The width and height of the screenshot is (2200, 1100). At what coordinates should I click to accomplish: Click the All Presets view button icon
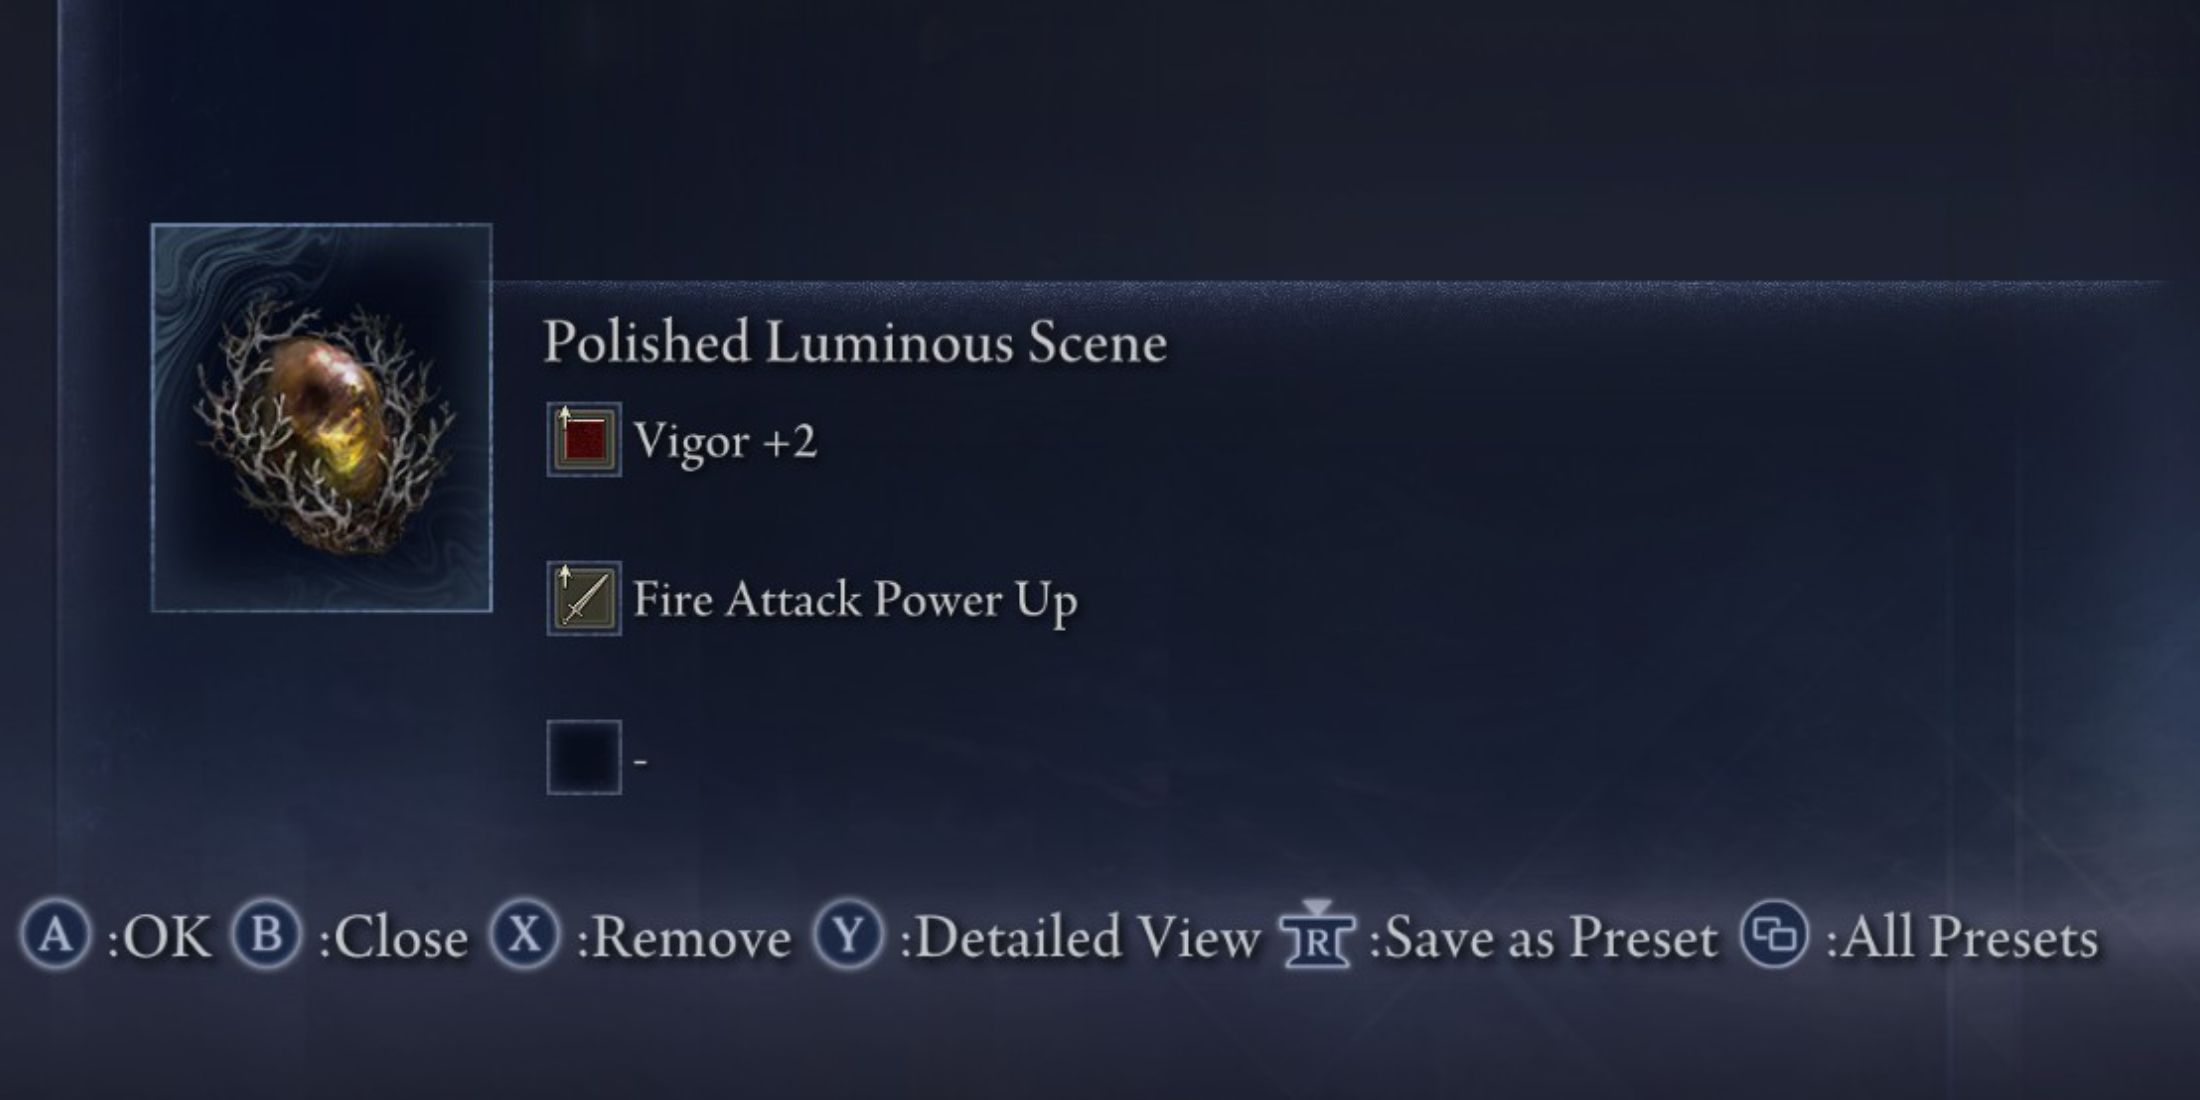pos(1775,936)
